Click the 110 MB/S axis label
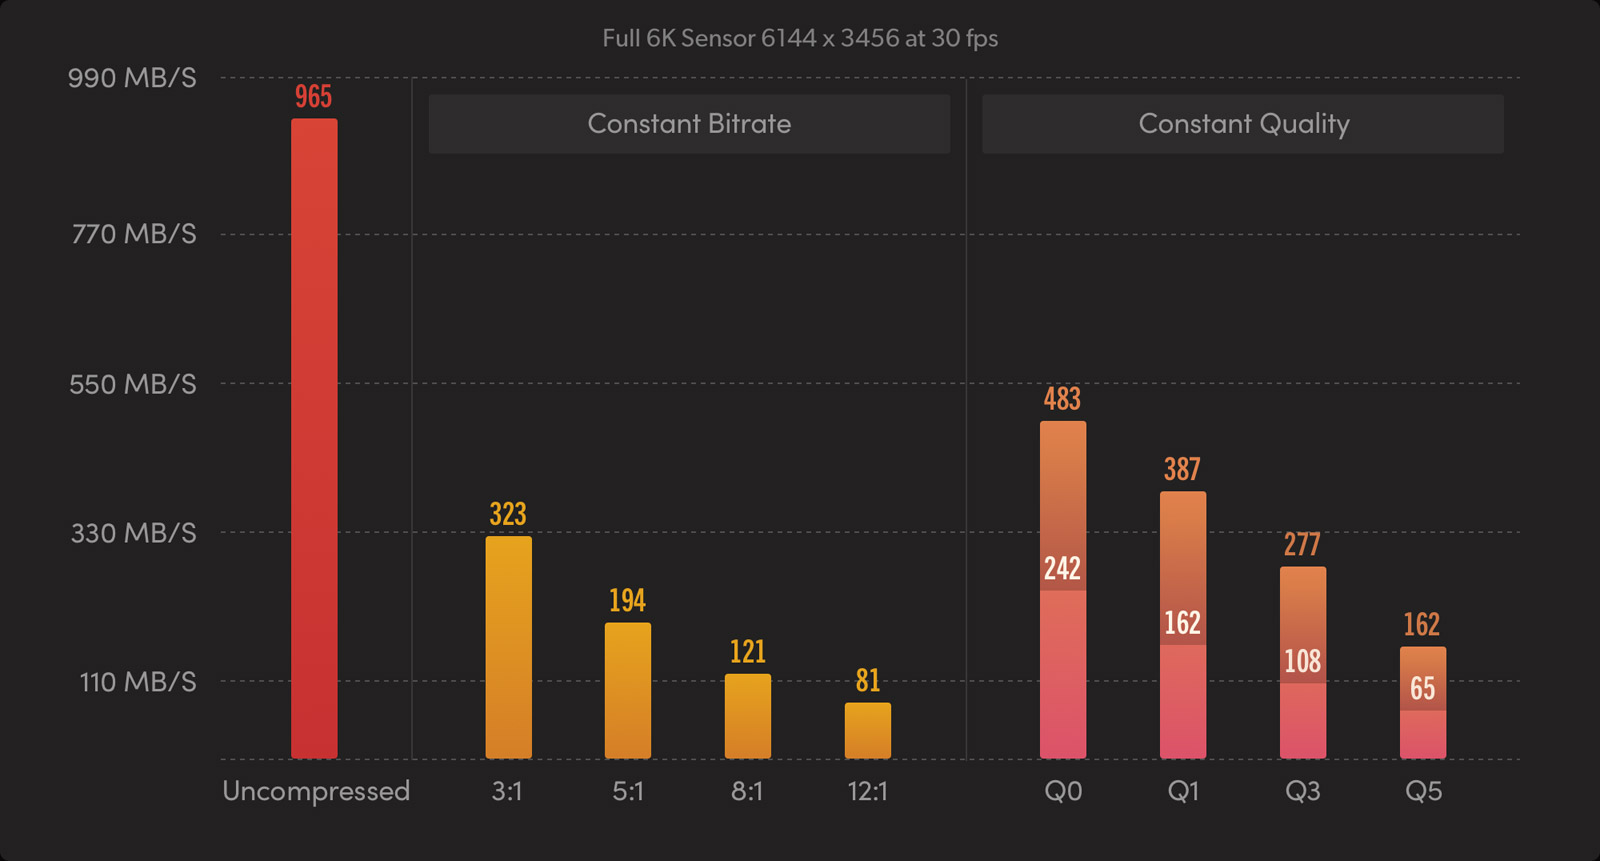The width and height of the screenshot is (1600, 861). coord(138,682)
